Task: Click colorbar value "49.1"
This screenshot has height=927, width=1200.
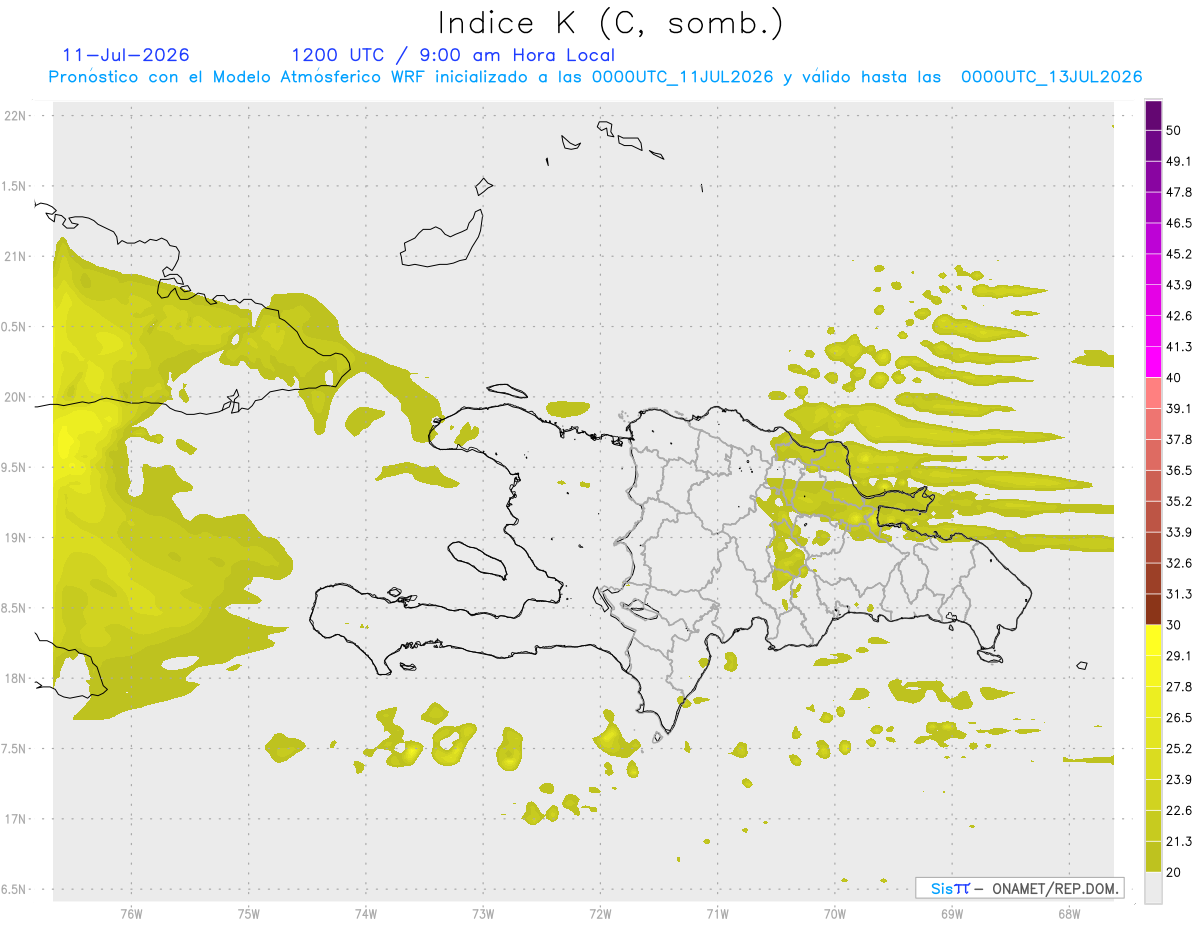Action: coord(1179,161)
